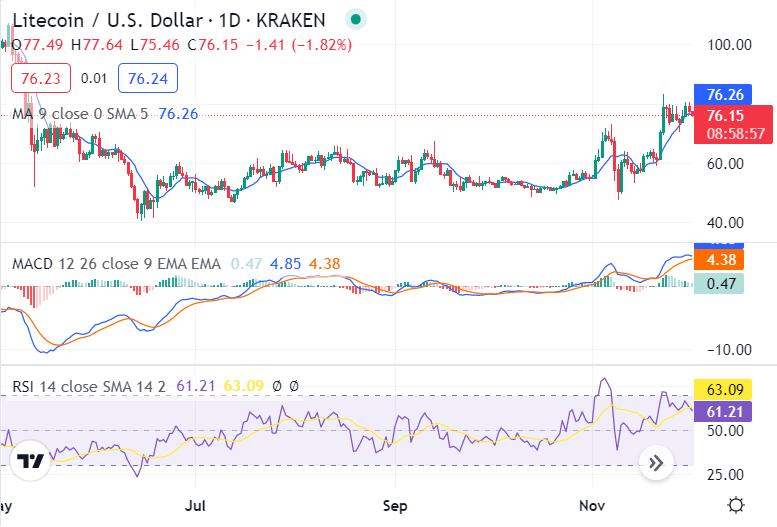The height and width of the screenshot is (527, 777).
Task: Click the 100.00 level on price scale
Action: point(727,44)
